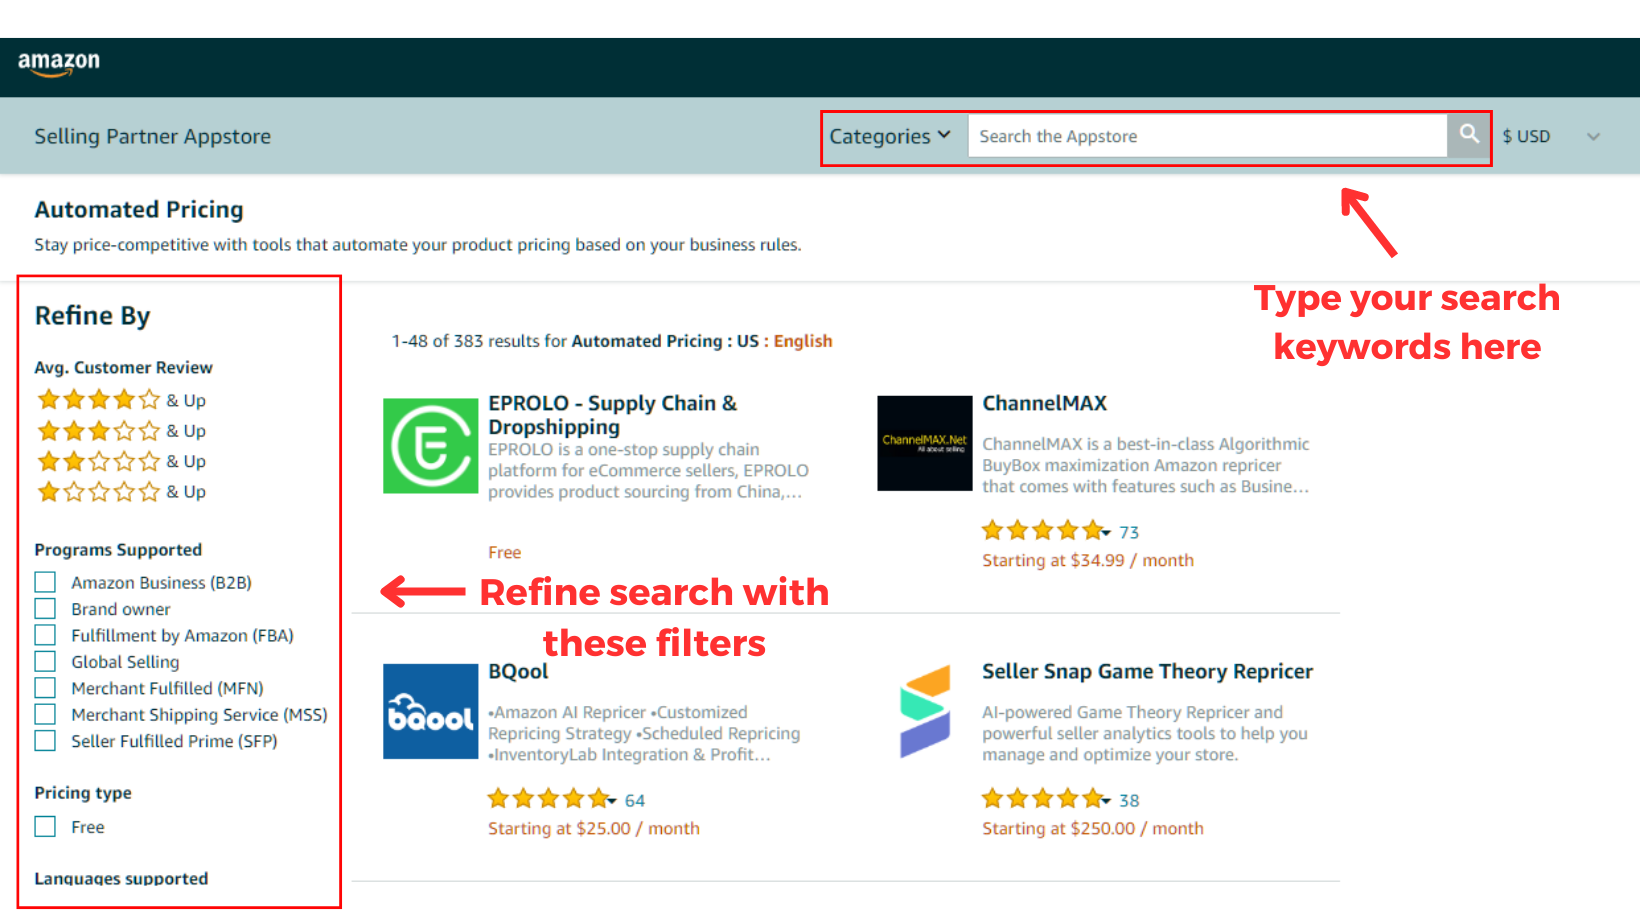Viewport: 1640px width, 924px height.
Task: Check Amazon Business (B2B) checkbox
Action: (45, 582)
